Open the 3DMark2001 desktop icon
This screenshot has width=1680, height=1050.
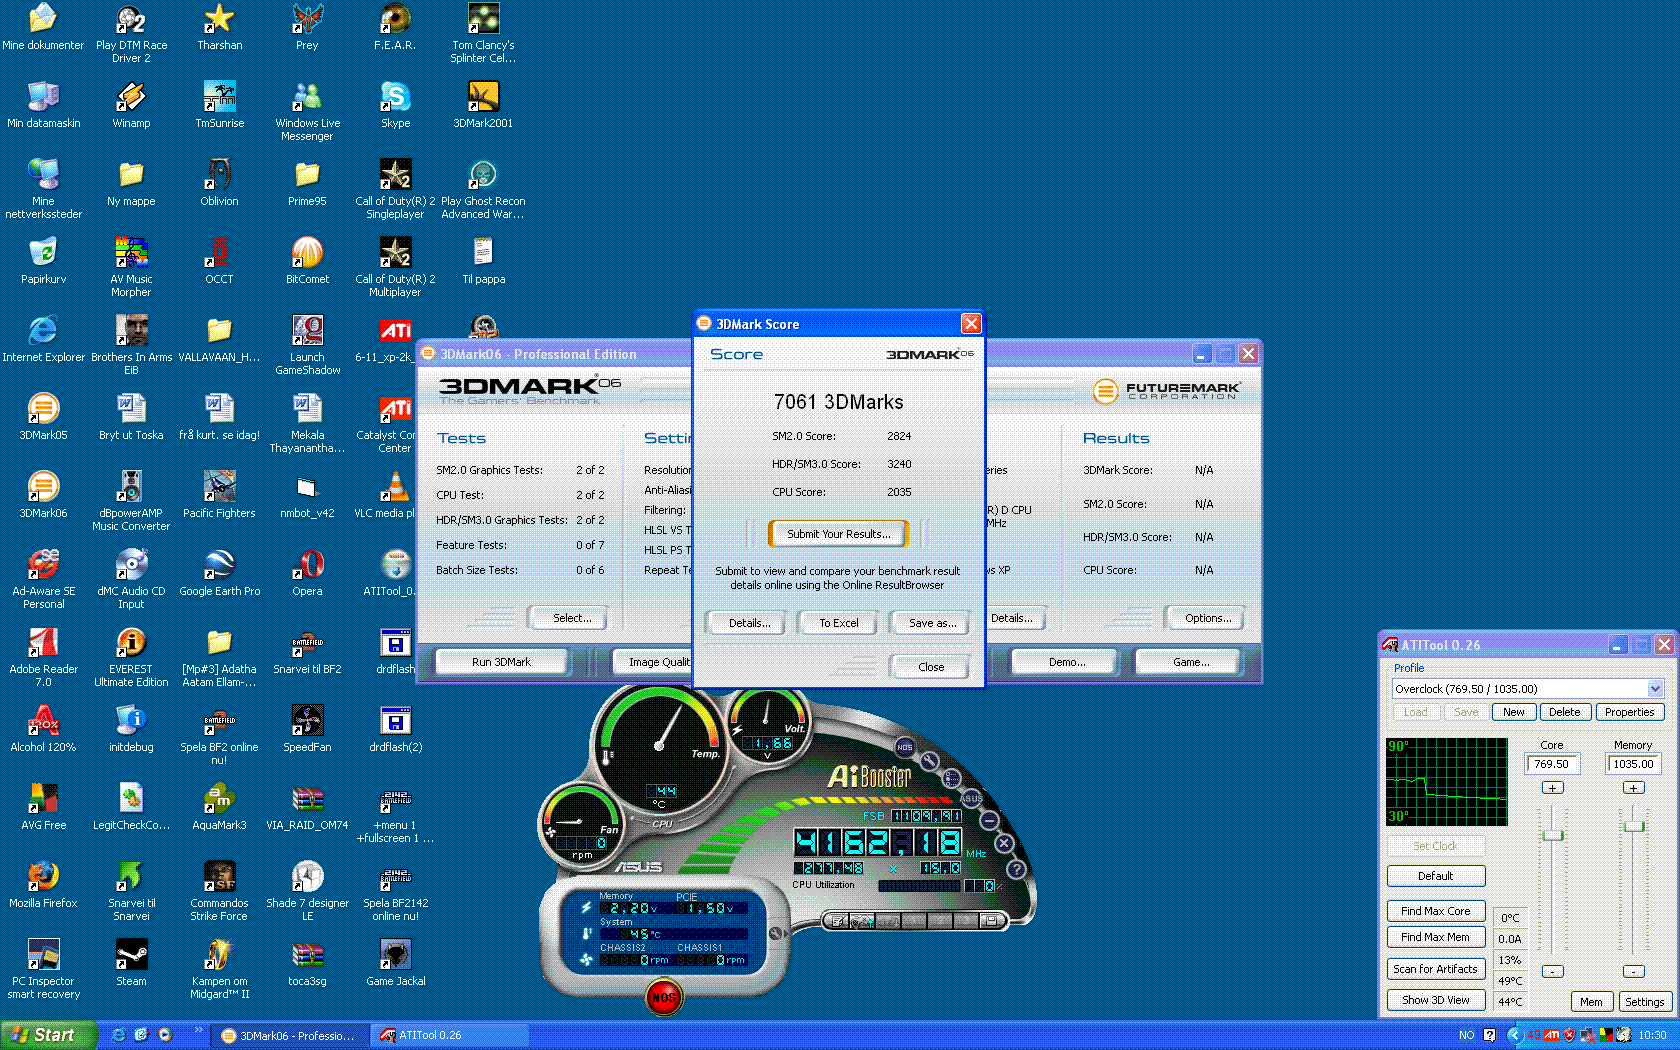click(x=483, y=105)
